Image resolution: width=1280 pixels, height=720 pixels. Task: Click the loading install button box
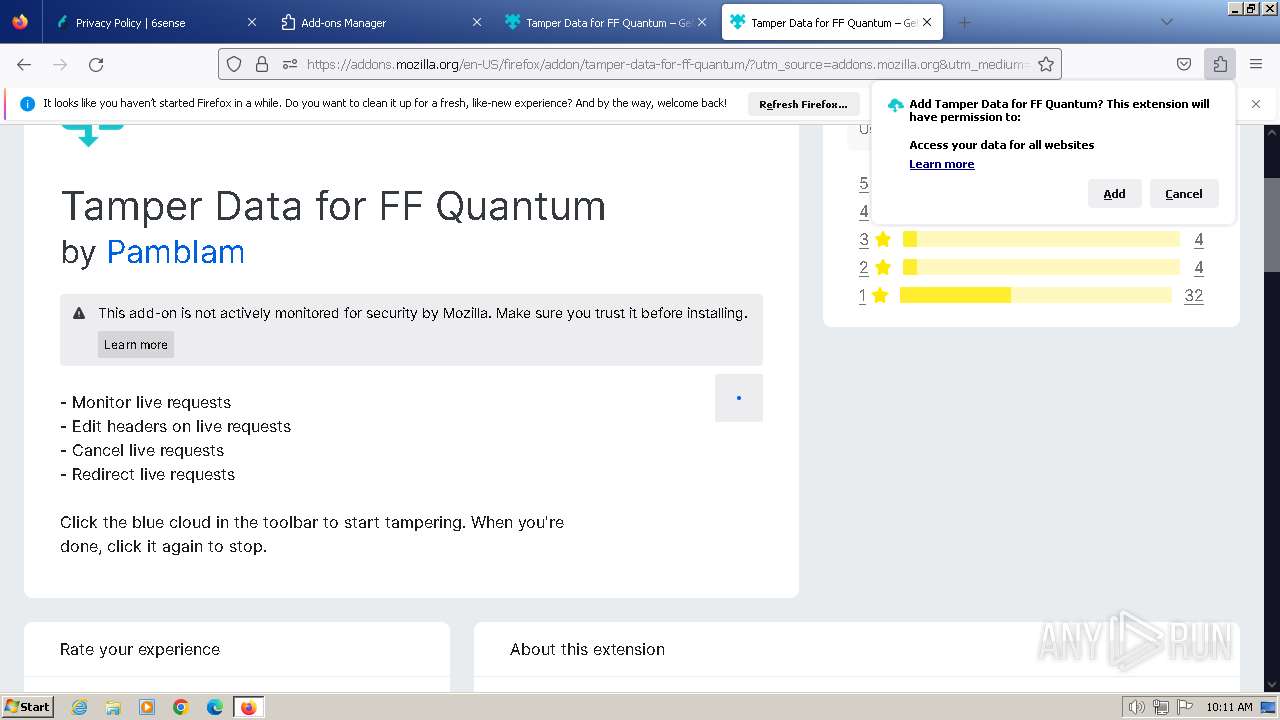tap(739, 398)
